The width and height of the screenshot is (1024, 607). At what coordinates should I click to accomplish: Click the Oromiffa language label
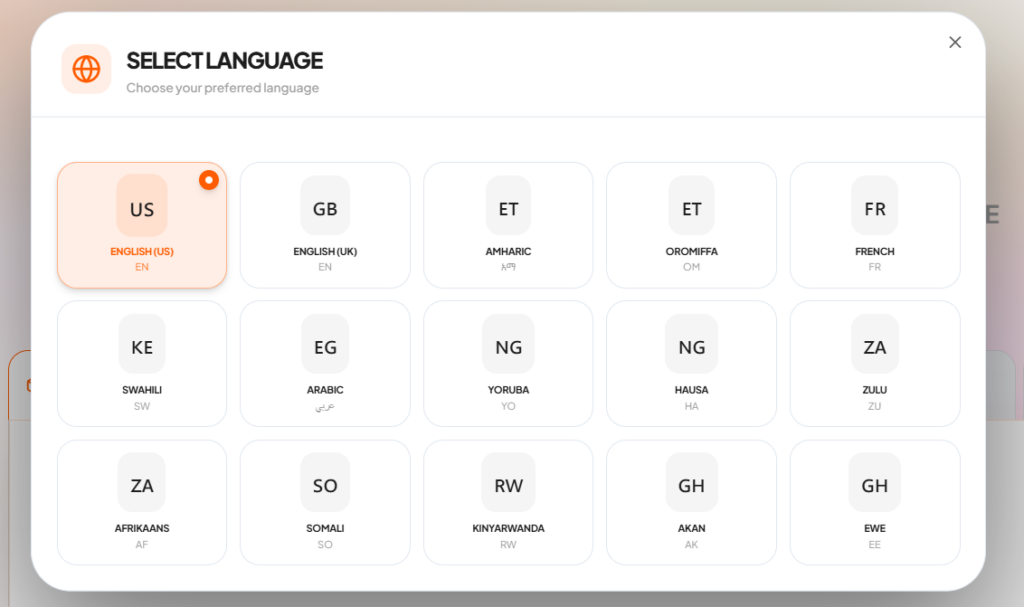pyautogui.click(x=691, y=252)
